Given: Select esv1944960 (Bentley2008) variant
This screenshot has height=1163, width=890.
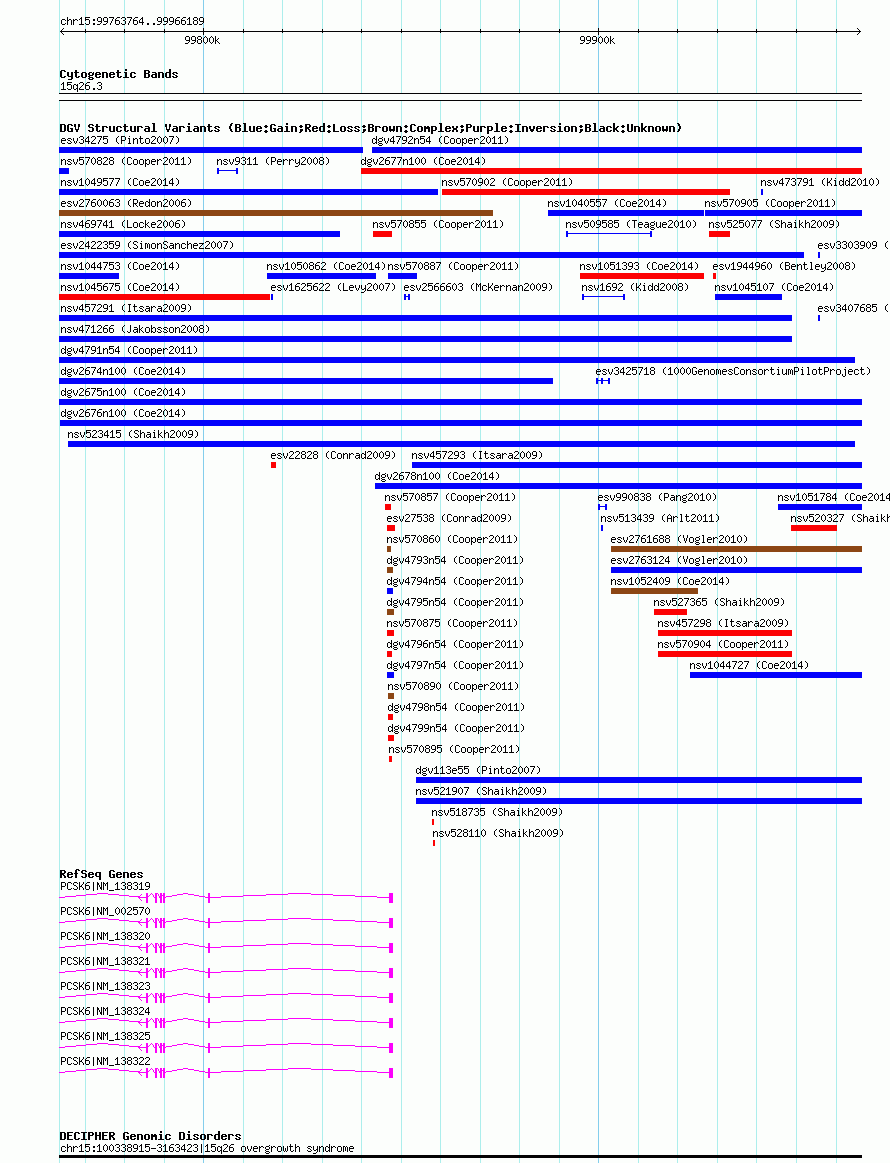Looking at the screenshot, I should (x=784, y=266).
